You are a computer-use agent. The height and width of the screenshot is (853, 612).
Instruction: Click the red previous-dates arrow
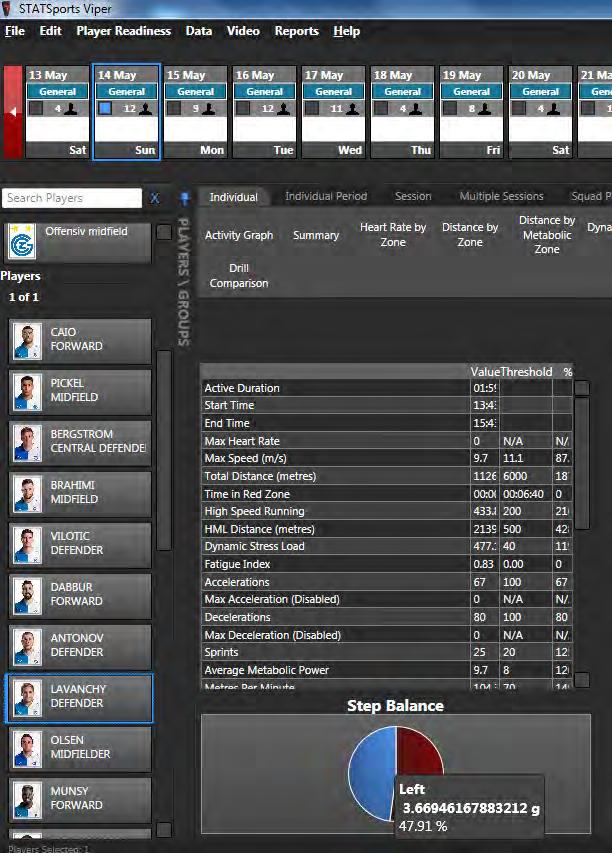[x=13, y=112]
